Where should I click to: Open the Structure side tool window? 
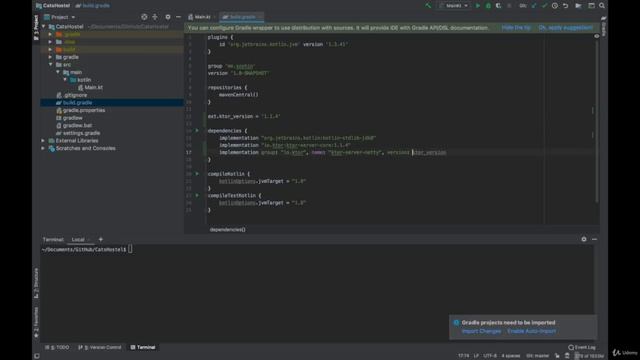coord(36,283)
